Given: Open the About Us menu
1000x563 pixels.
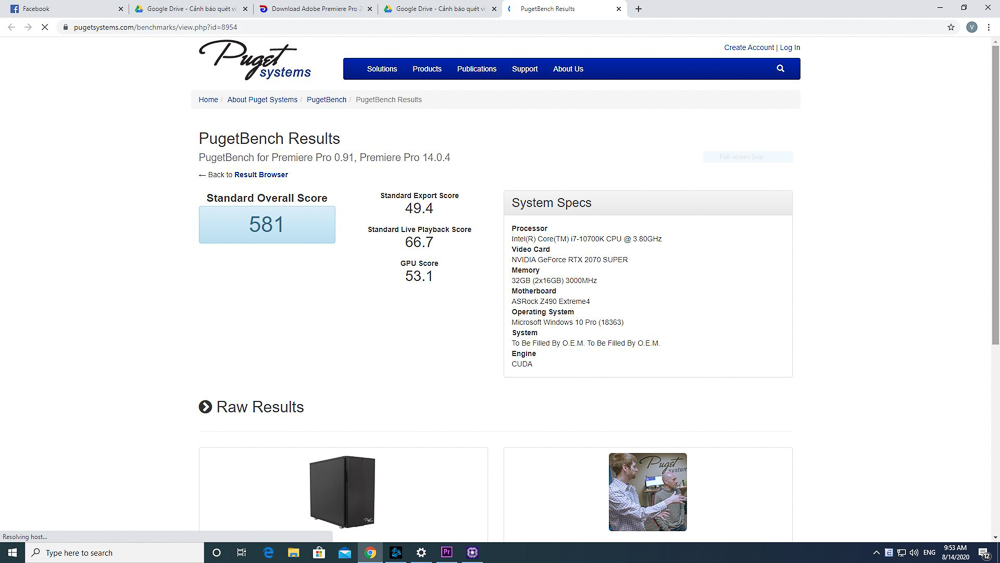Looking at the screenshot, I should (x=568, y=69).
